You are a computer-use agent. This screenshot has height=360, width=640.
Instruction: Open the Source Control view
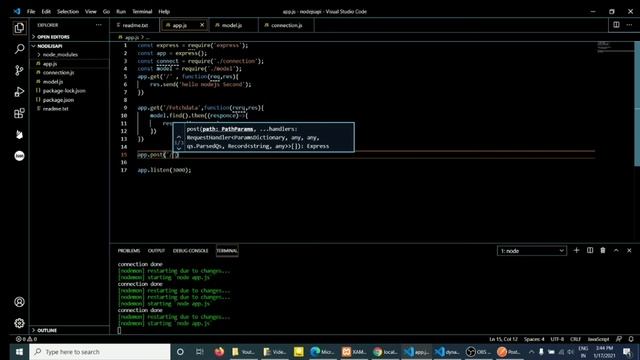tap(19, 70)
